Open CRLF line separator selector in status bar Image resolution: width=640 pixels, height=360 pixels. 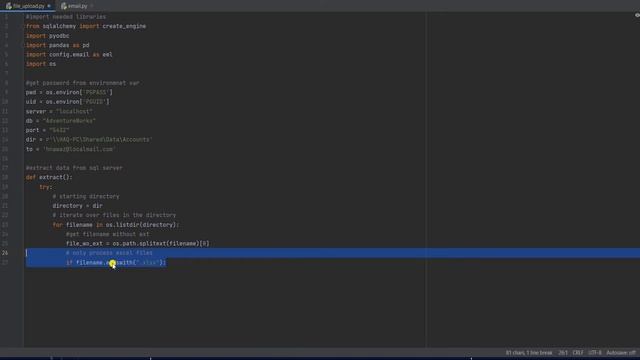(x=578, y=353)
